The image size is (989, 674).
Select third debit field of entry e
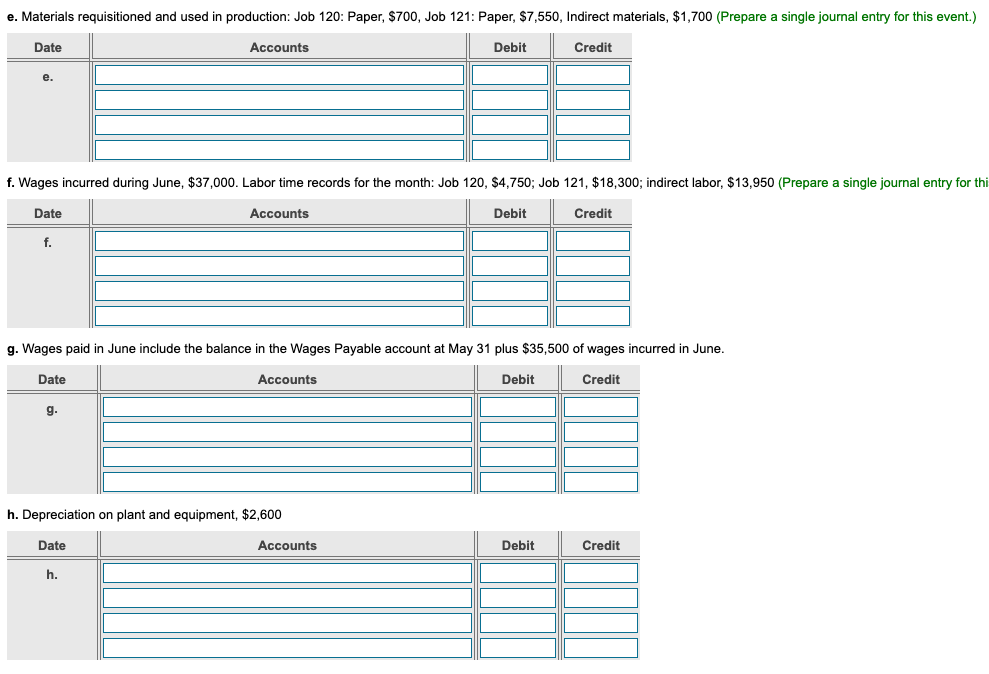click(x=510, y=125)
